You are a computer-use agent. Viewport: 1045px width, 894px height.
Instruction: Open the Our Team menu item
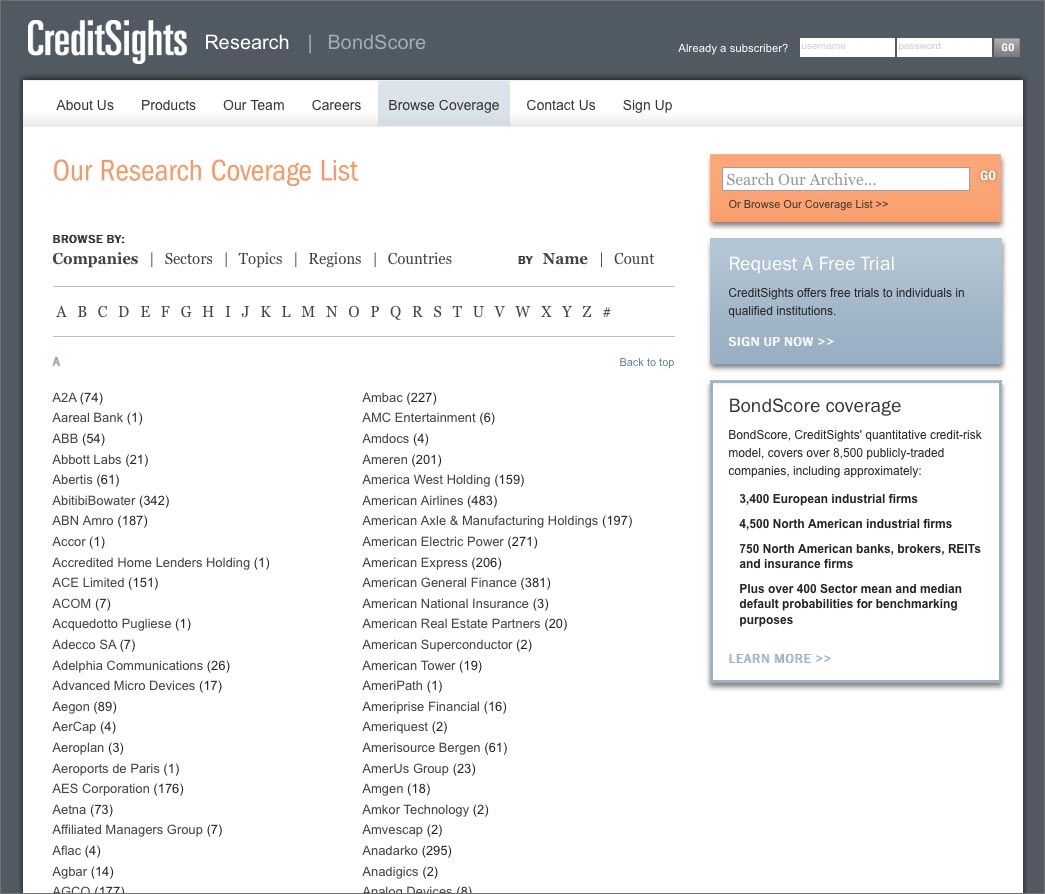coord(253,105)
